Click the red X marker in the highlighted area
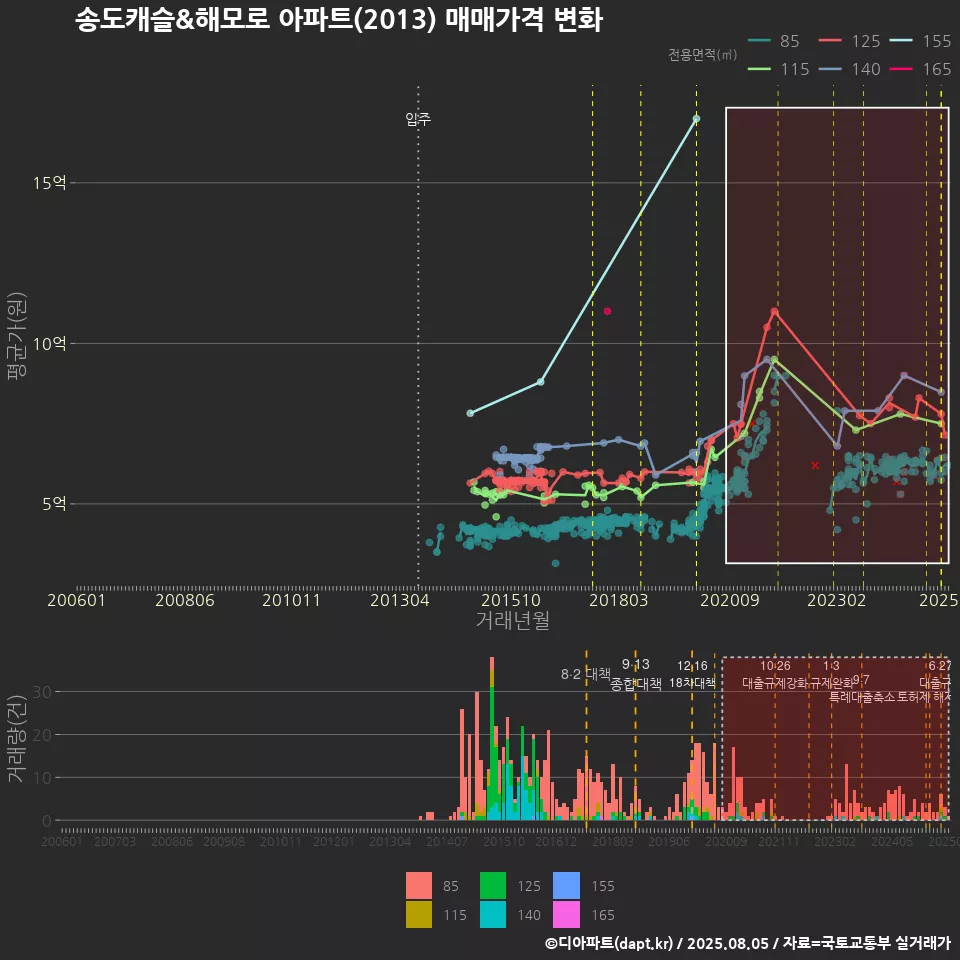 815,465
